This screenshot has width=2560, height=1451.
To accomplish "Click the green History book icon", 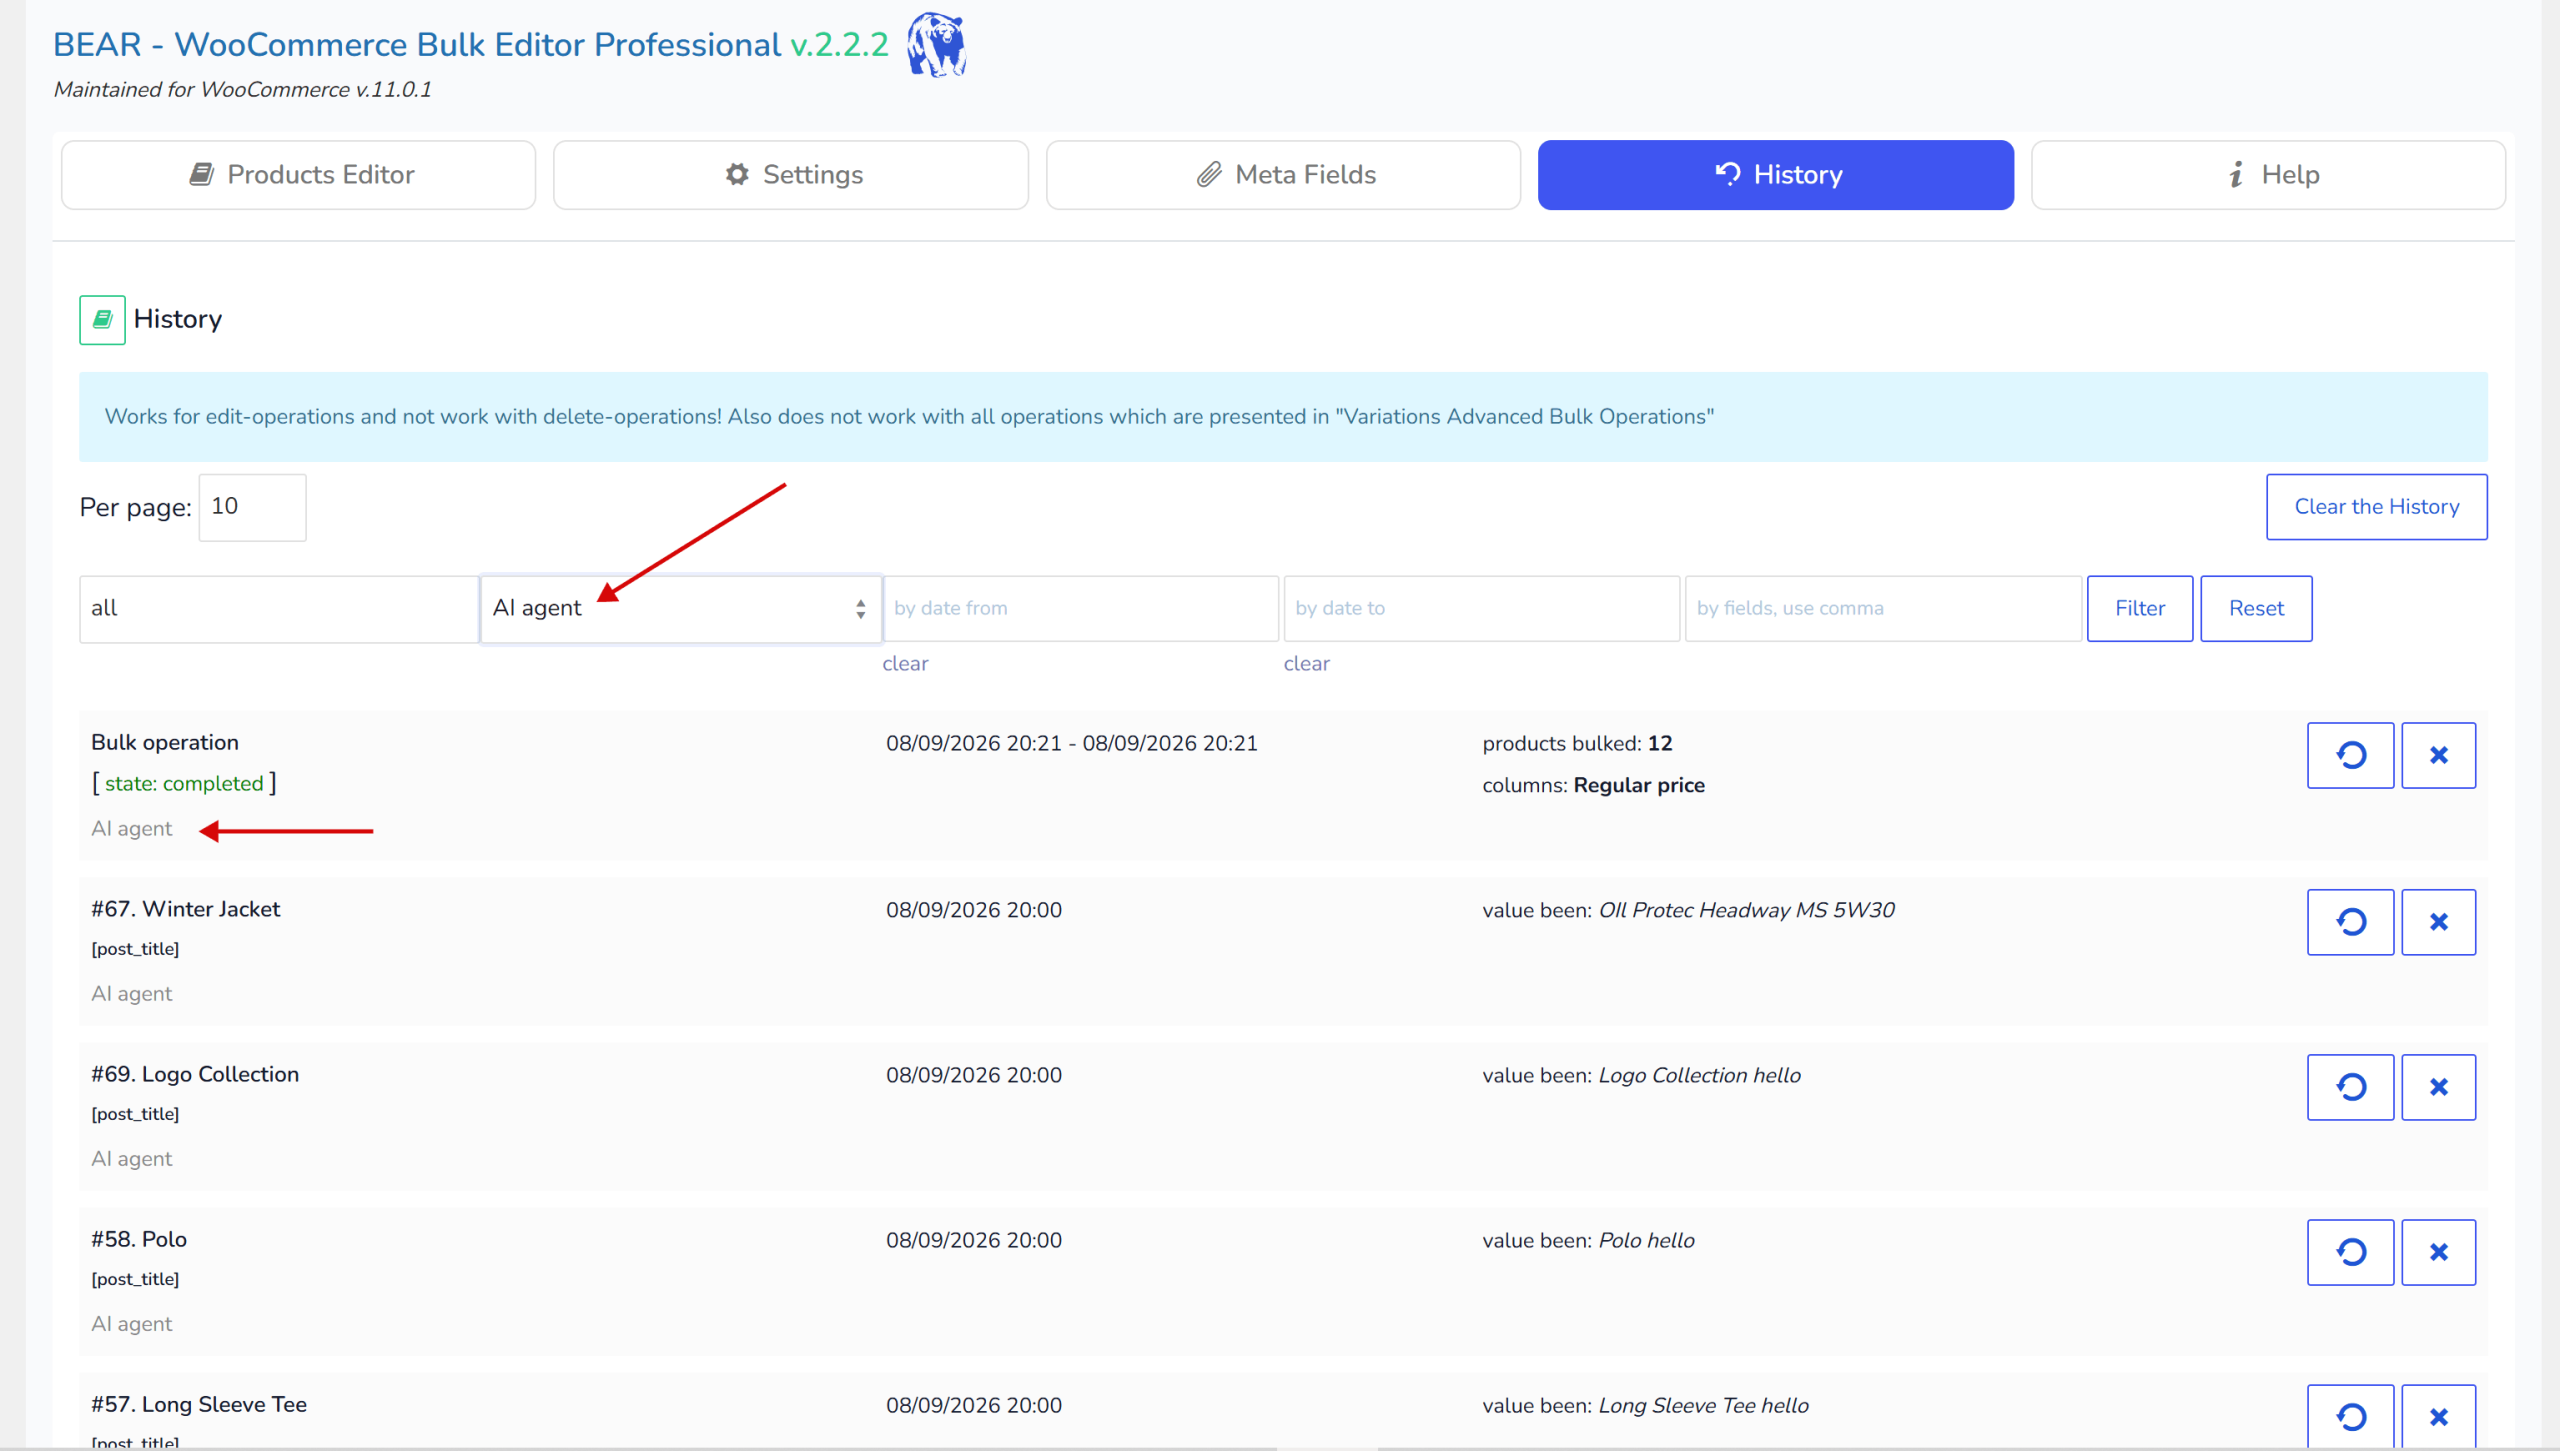I will 102,320.
